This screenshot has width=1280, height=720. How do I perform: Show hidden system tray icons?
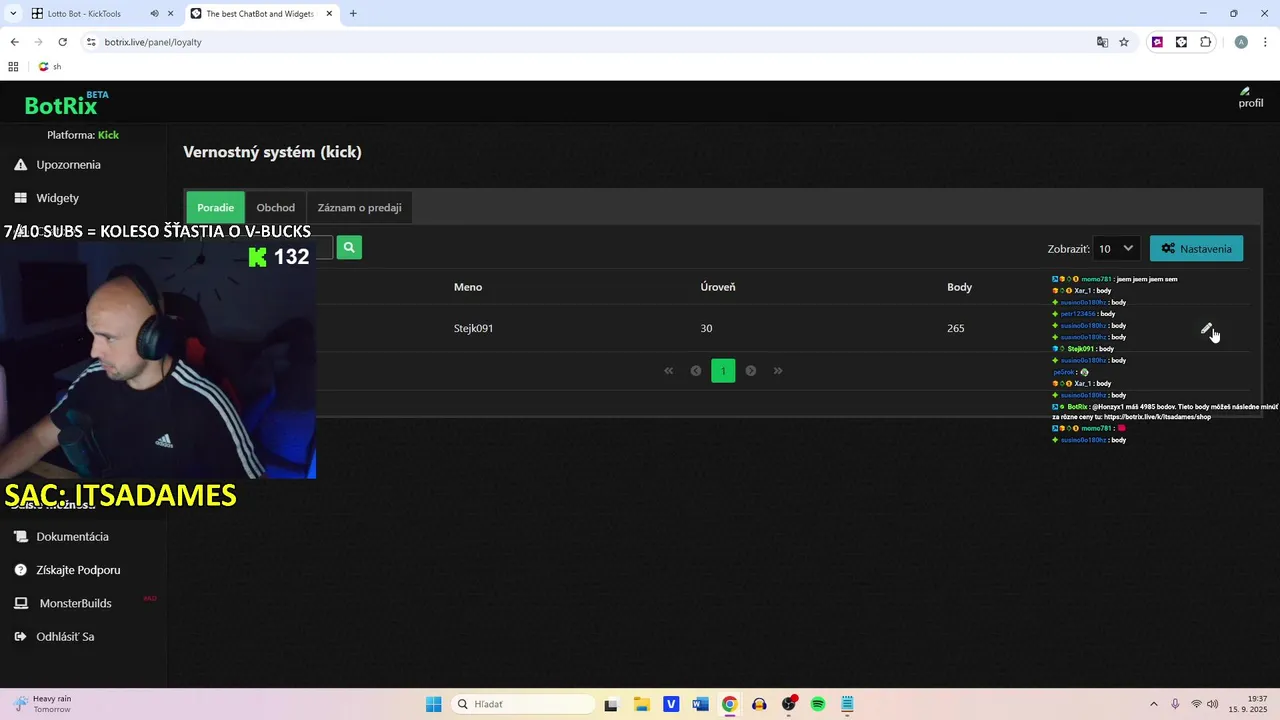click(1153, 704)
